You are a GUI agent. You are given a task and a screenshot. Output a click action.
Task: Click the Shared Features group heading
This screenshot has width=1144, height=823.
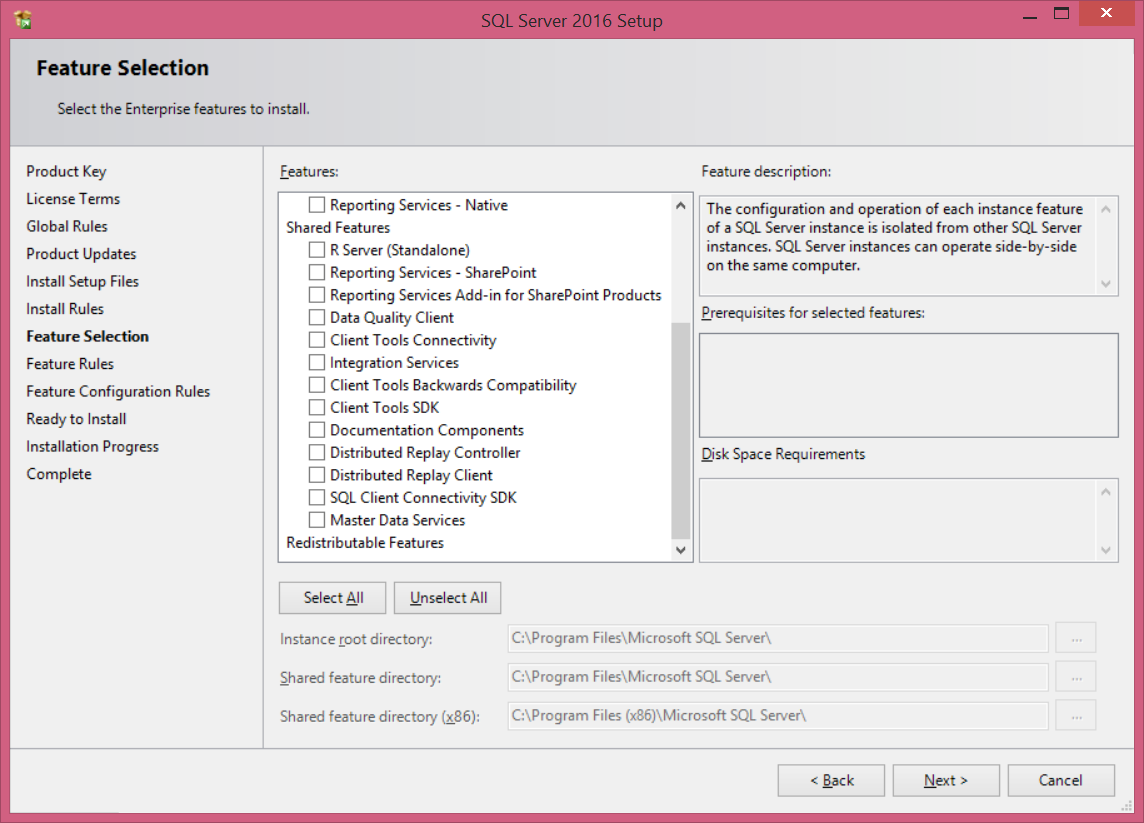(x=338, y=228)
